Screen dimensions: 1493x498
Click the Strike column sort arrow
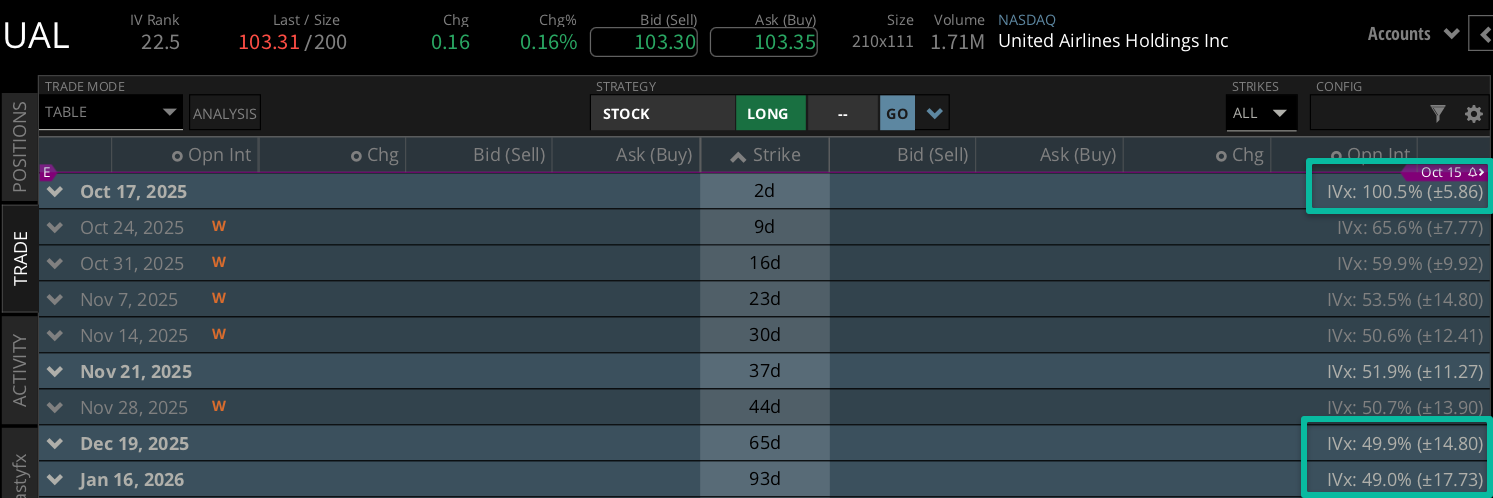pyautogui.click(x=738, y=156)
